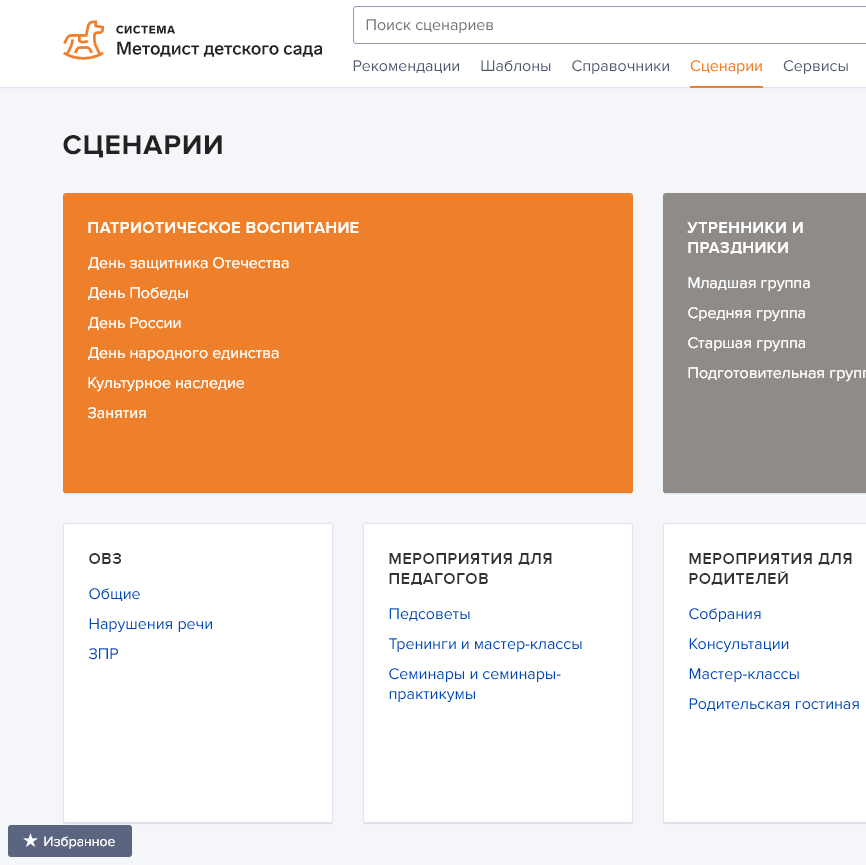Viewport: 866px width, 865px height.
Task: Open Нарушения речи link
Action: 151,624
